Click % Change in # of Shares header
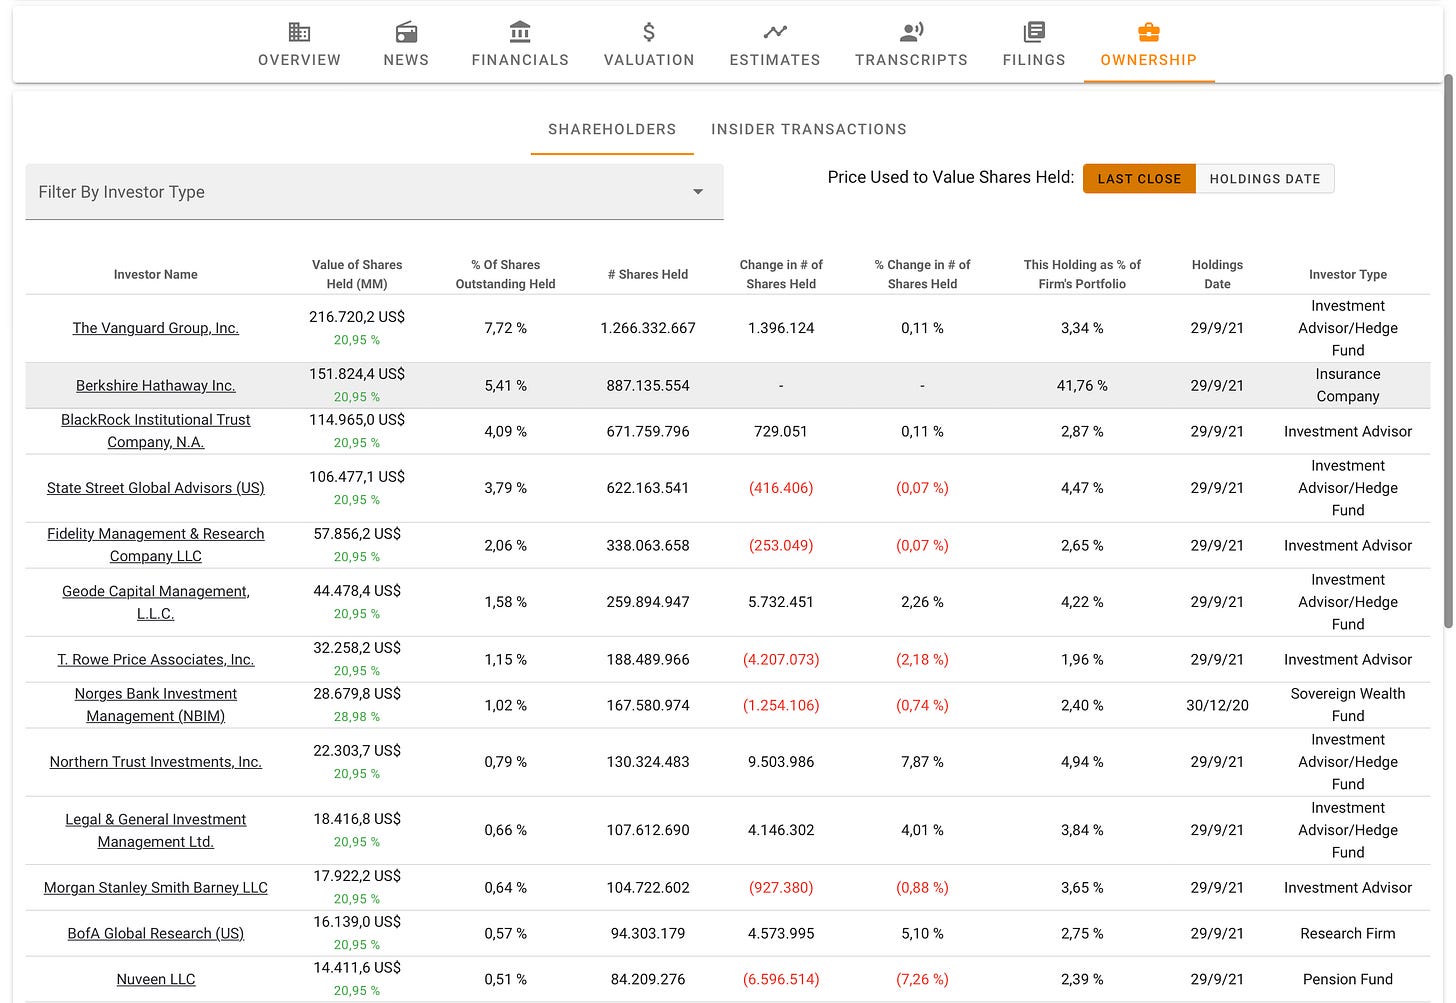Image resolution: width=1456 pixels, height=1003 pixels. [x=923, y=274]
